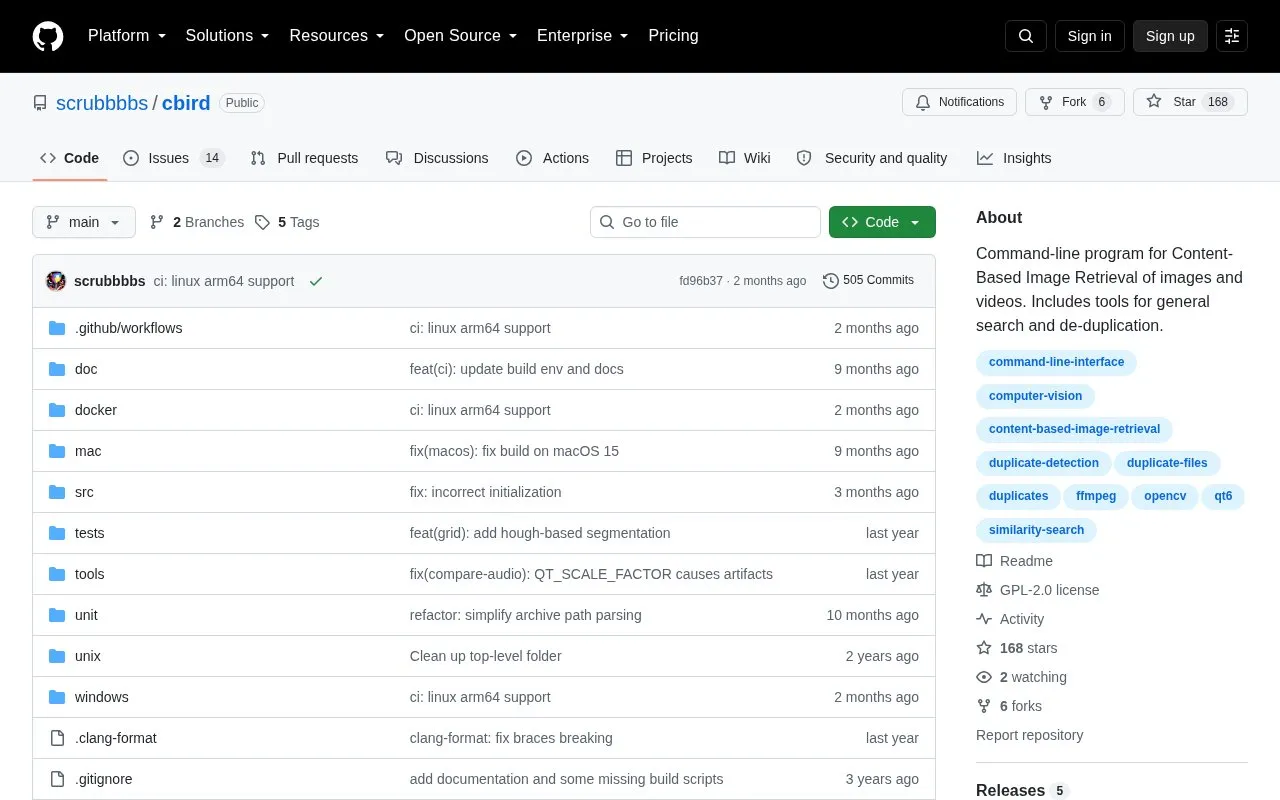View the 2 Branches link

[197, 222]
